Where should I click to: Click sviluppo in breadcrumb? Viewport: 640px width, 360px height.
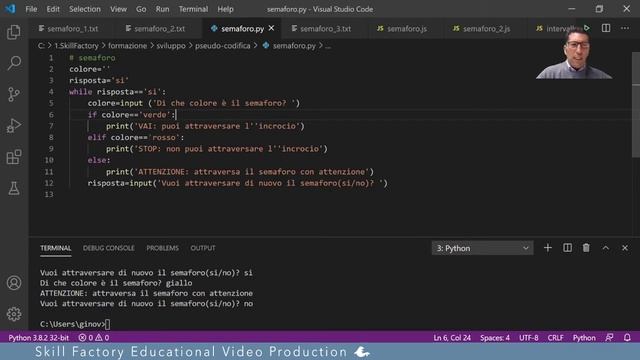[x=171, y=46]
